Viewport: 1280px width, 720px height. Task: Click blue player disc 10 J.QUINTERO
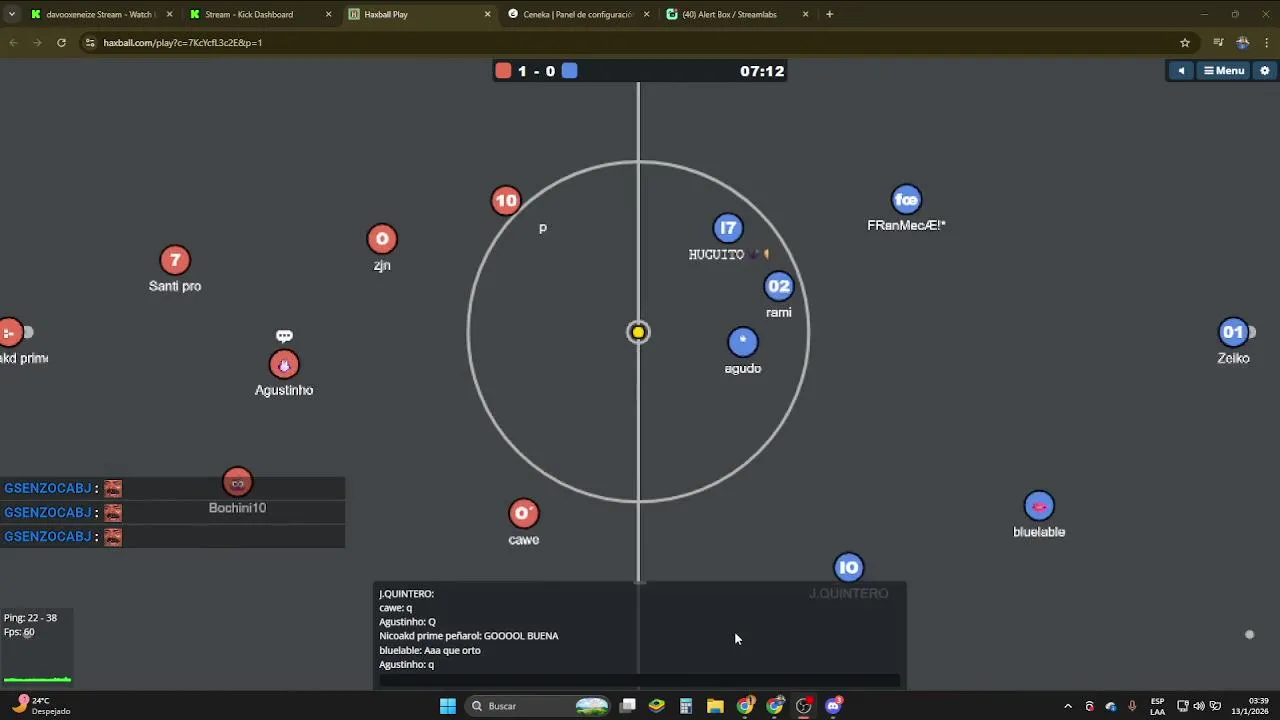click(x=848, y=568)
